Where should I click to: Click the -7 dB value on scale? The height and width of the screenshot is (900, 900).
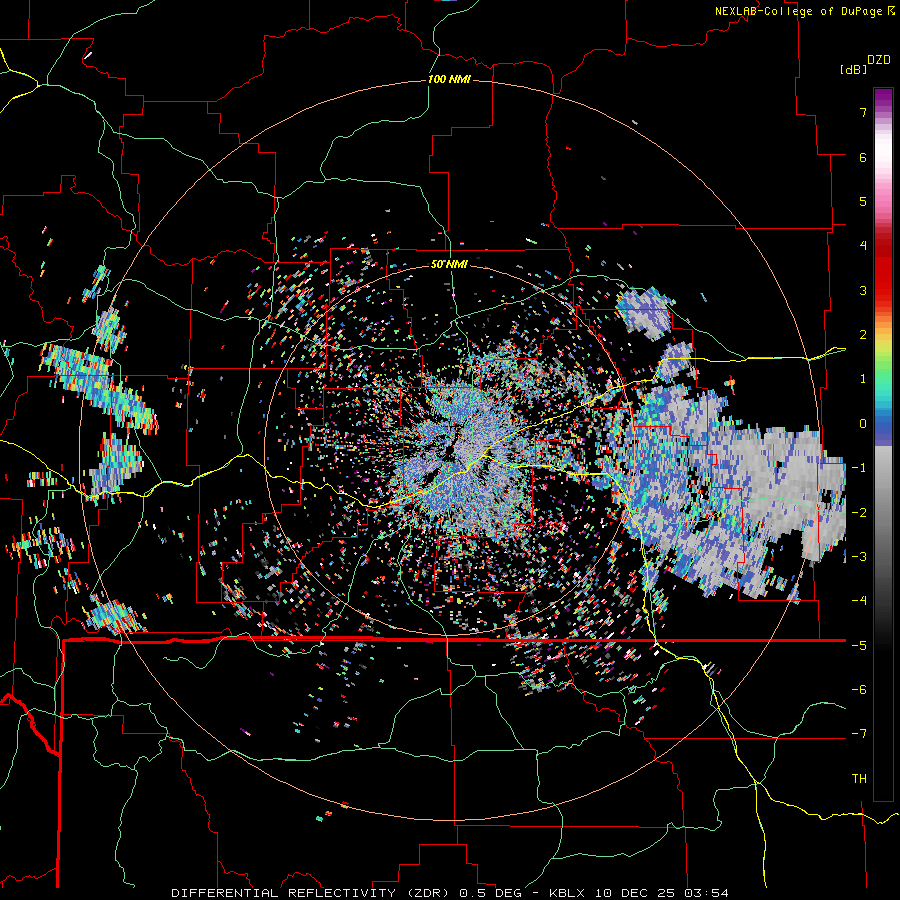(859, 734)
